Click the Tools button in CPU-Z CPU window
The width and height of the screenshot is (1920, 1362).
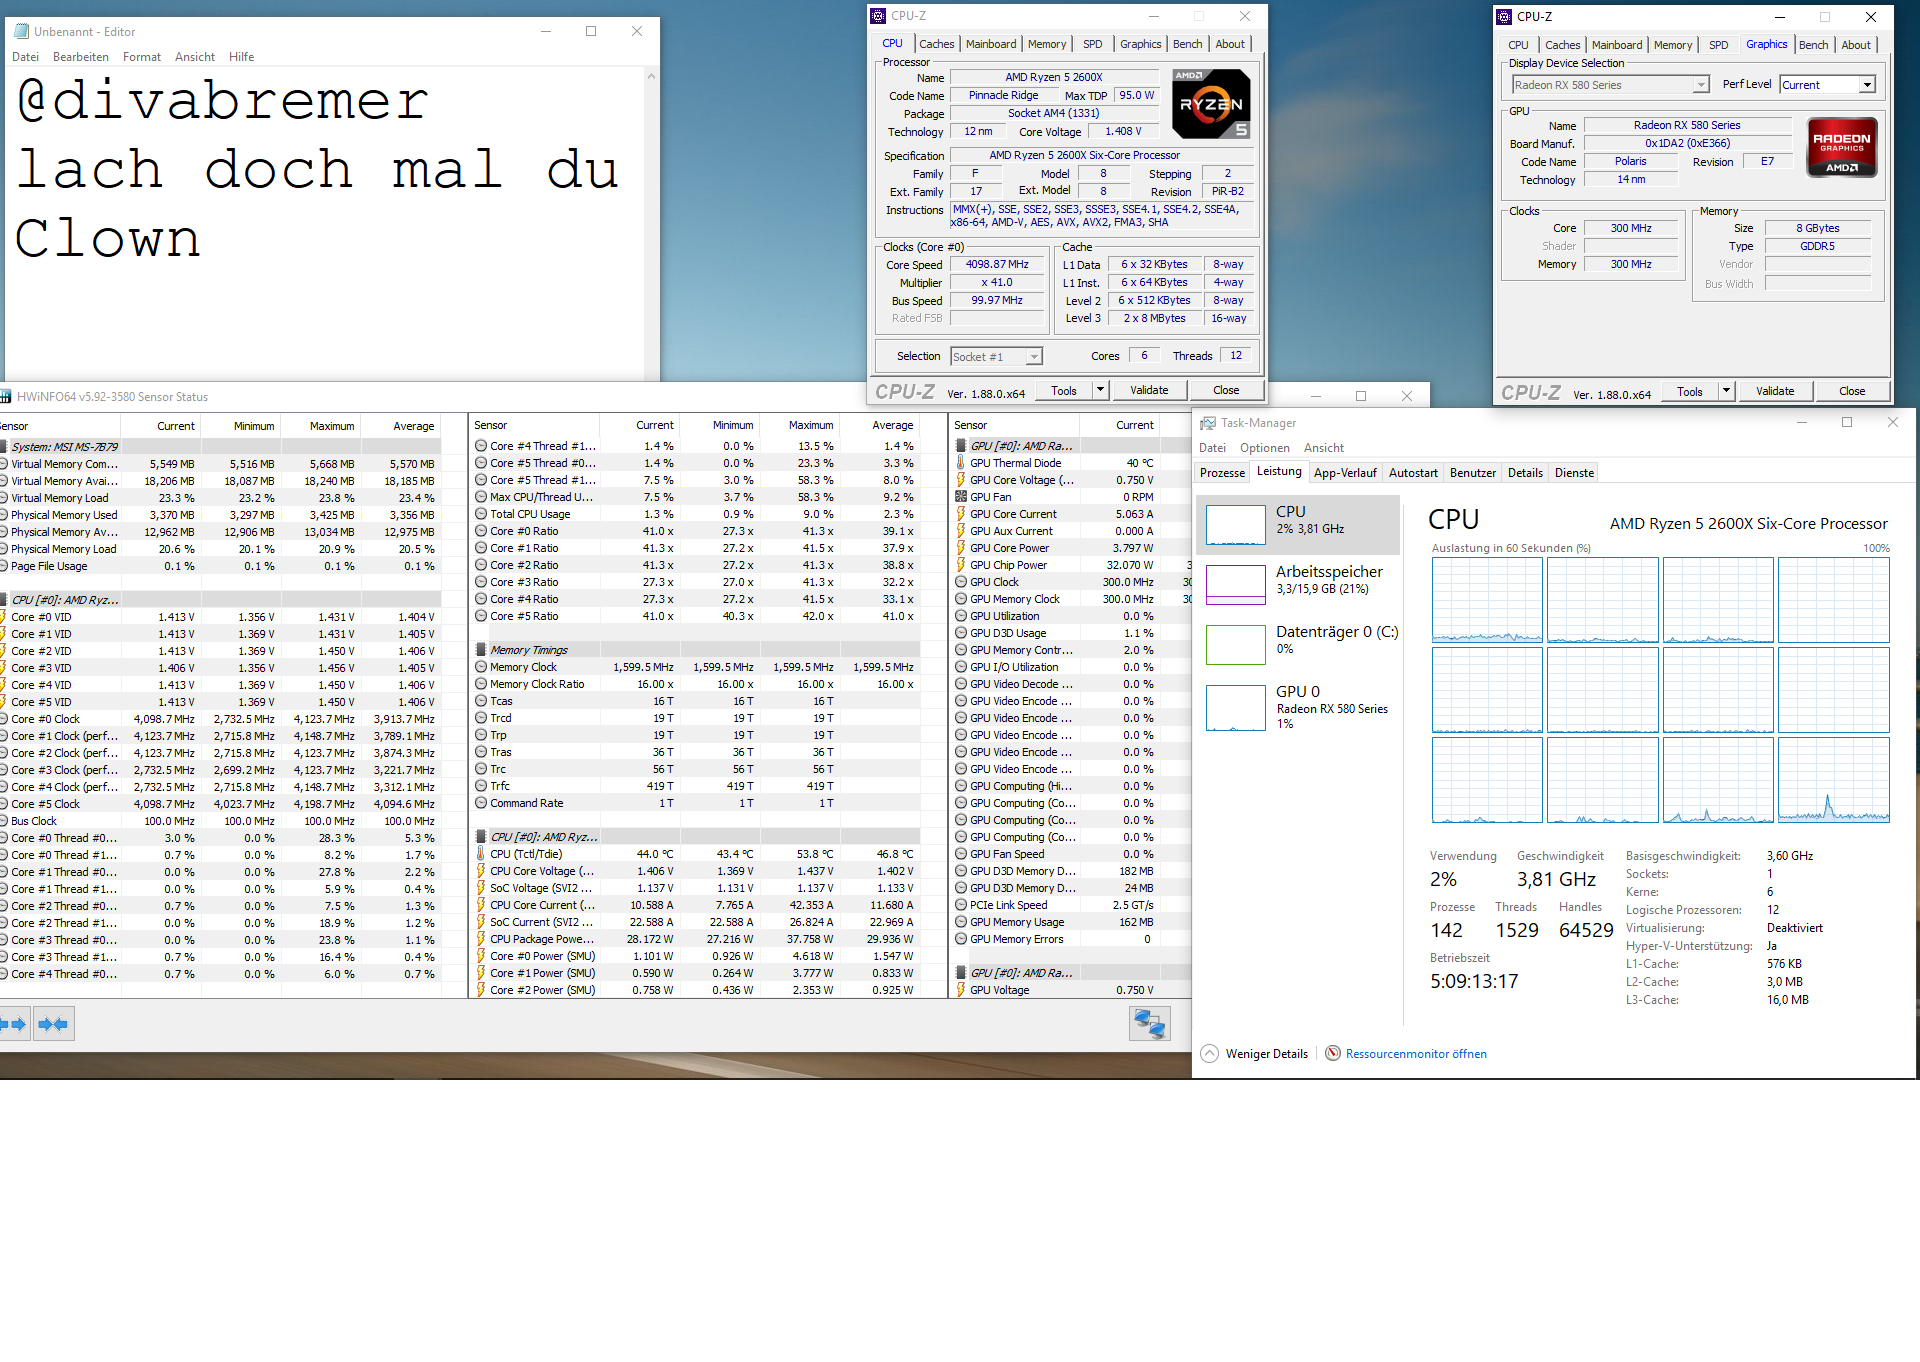pyautogui.click(x=1064, y=390)
